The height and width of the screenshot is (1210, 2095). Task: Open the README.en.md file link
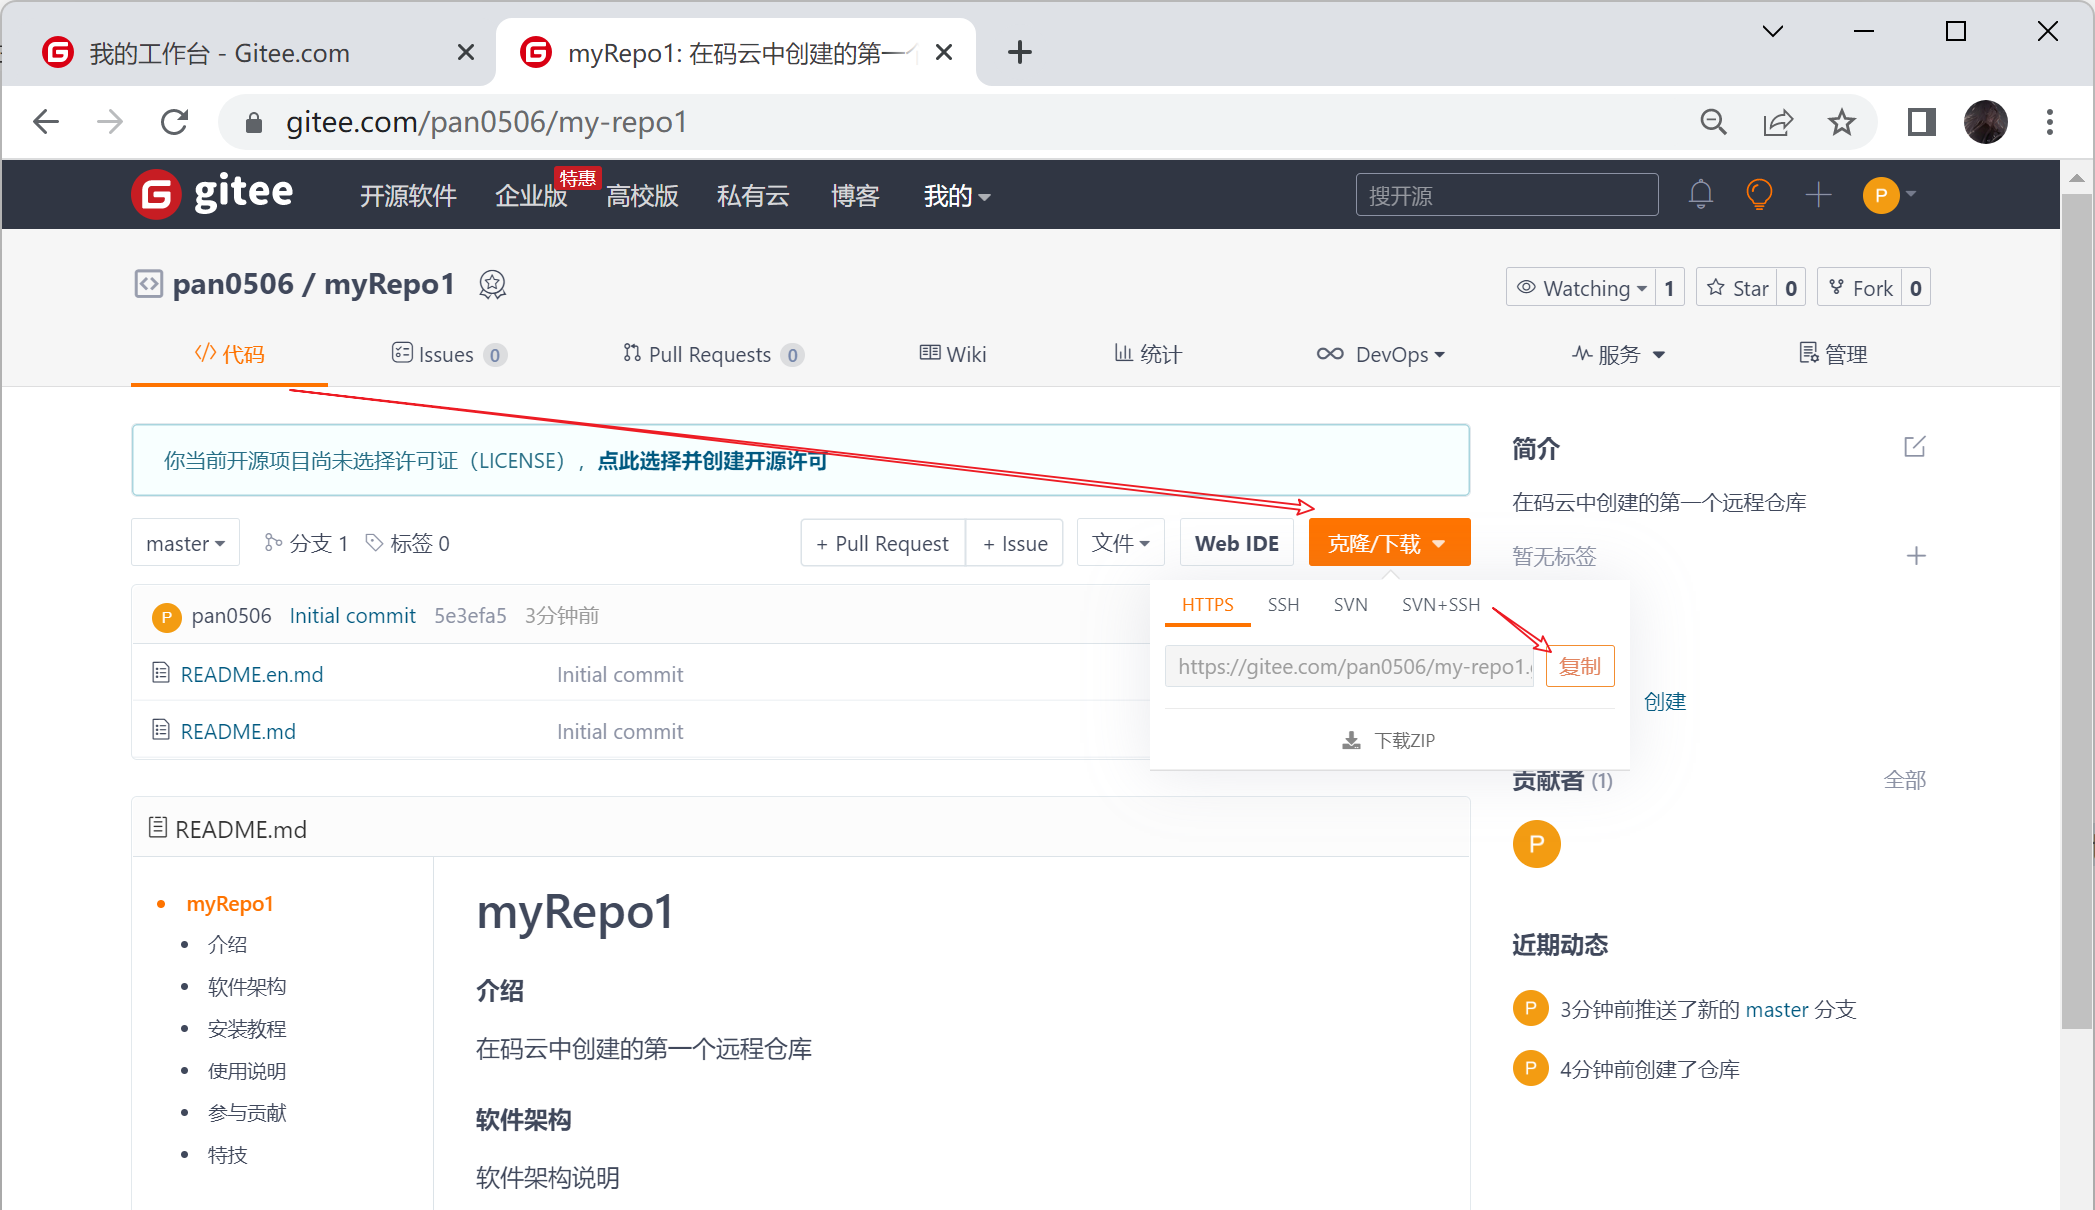click(x=252, y=674)
